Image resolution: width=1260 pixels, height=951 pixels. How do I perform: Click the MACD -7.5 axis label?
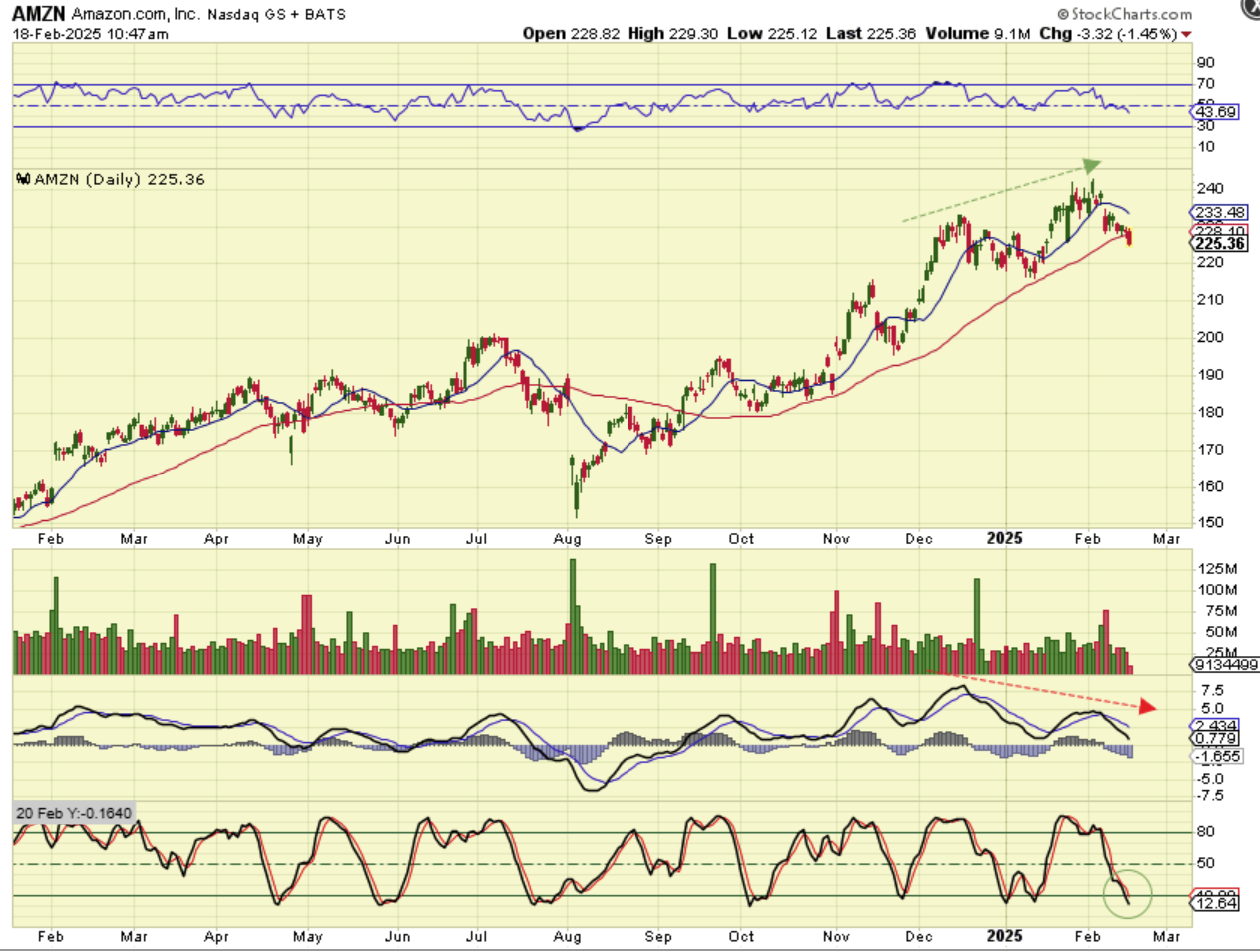tap(1211, 796)
